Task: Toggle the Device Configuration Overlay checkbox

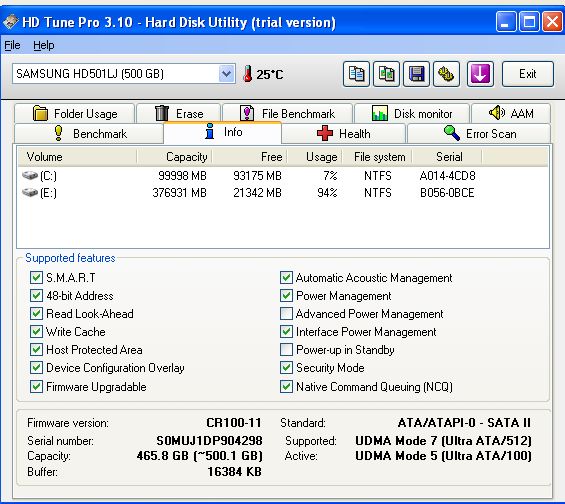Action: point(36,368)
